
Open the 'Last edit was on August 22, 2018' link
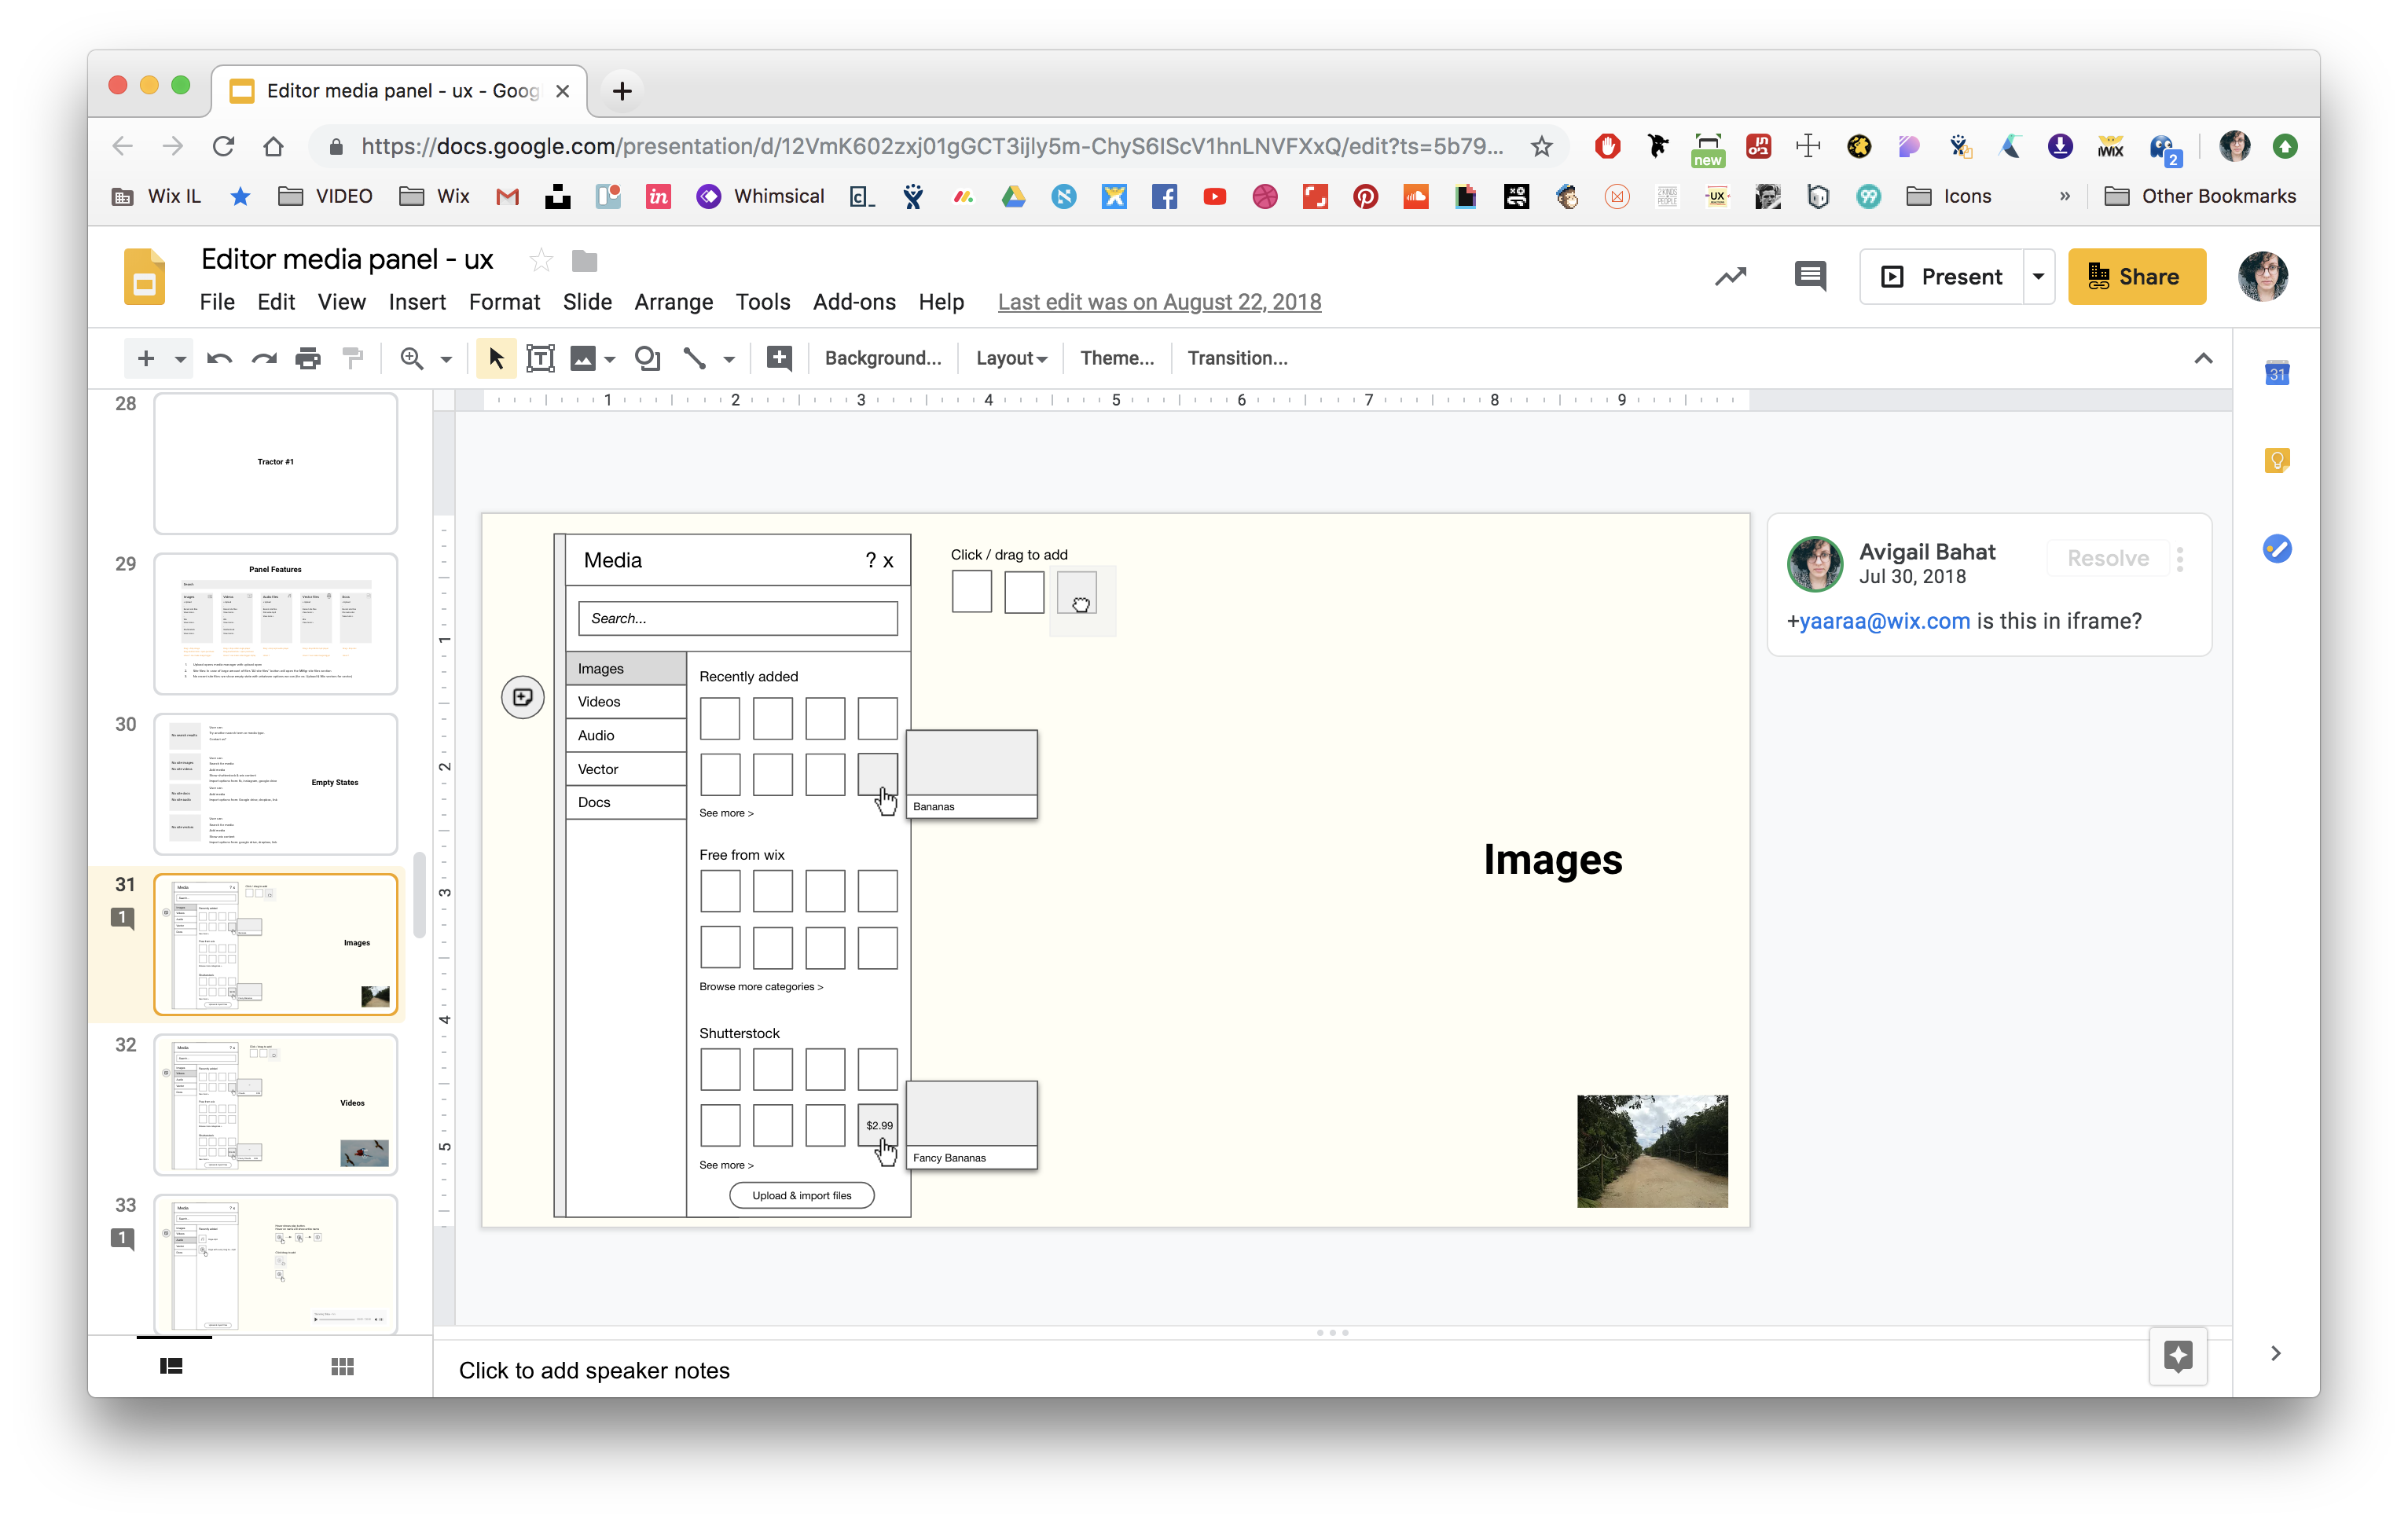(1159, 302)
